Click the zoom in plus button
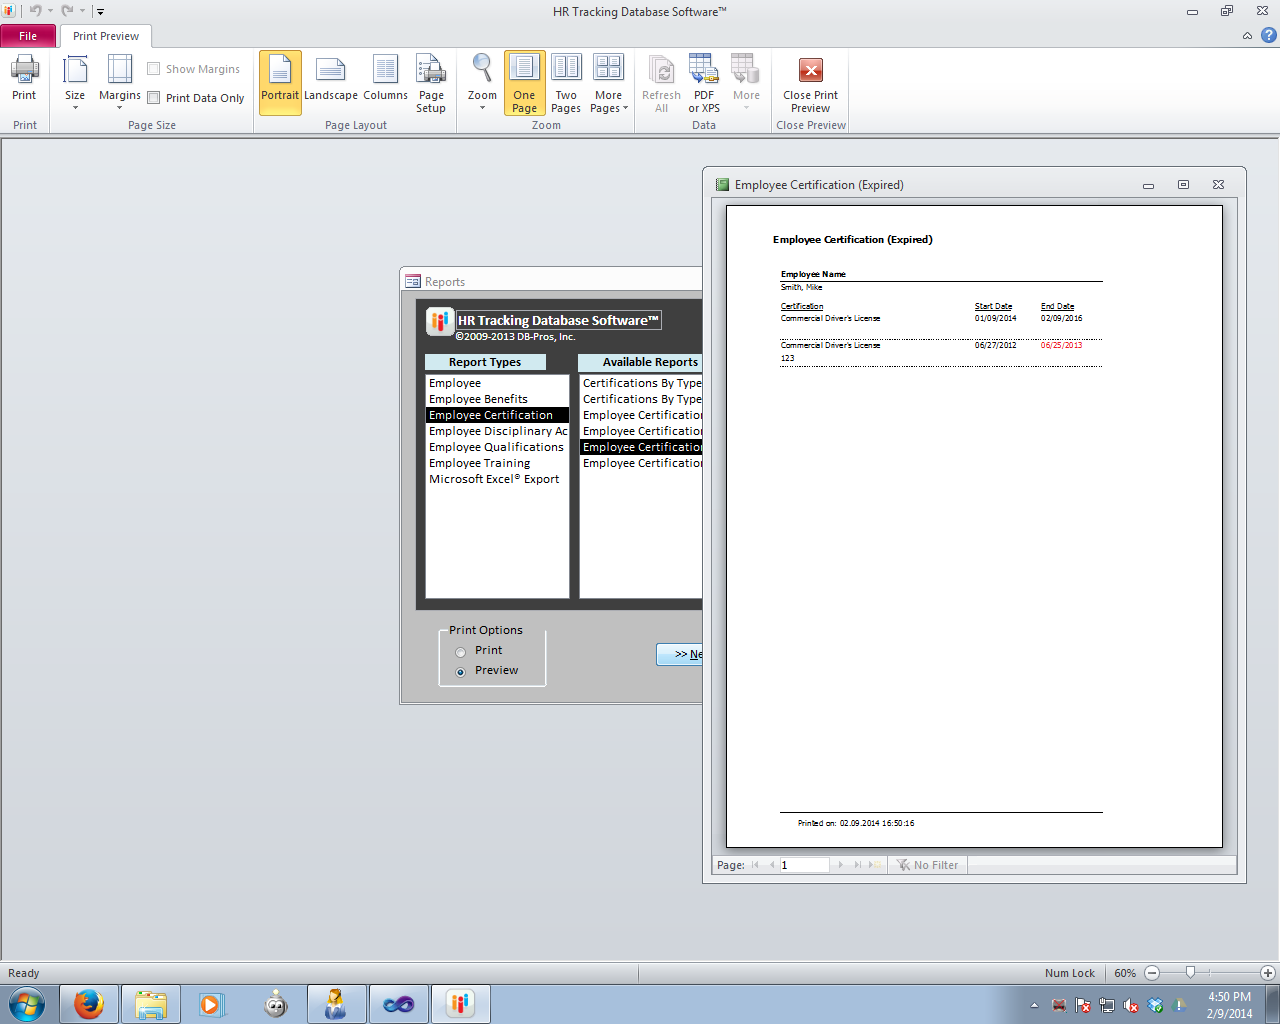 1268,973
